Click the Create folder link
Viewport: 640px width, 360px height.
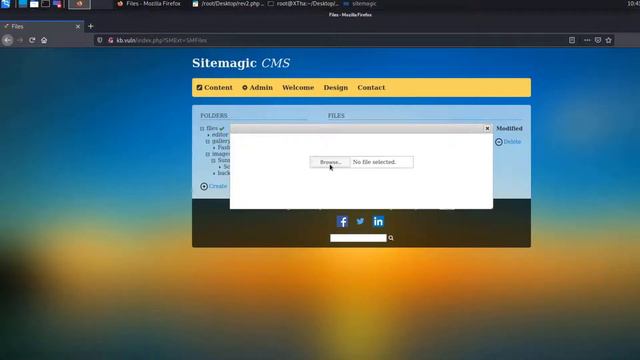tap(218, 186)
